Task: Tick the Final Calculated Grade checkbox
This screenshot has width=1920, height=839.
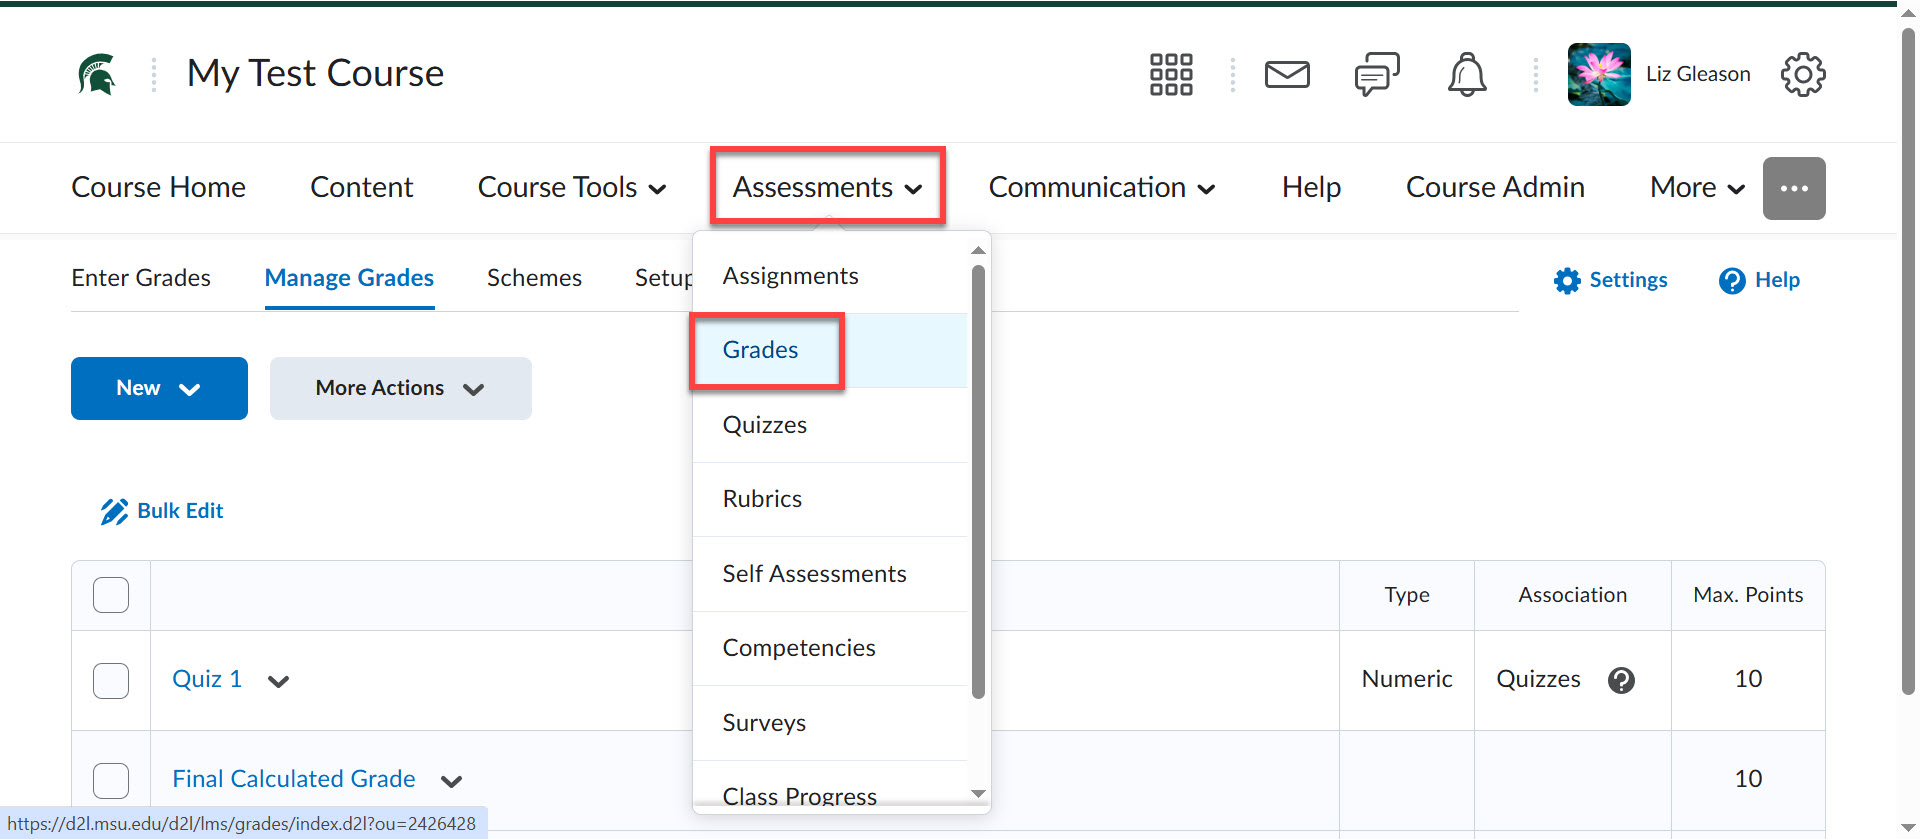Action: coord(111,780)
